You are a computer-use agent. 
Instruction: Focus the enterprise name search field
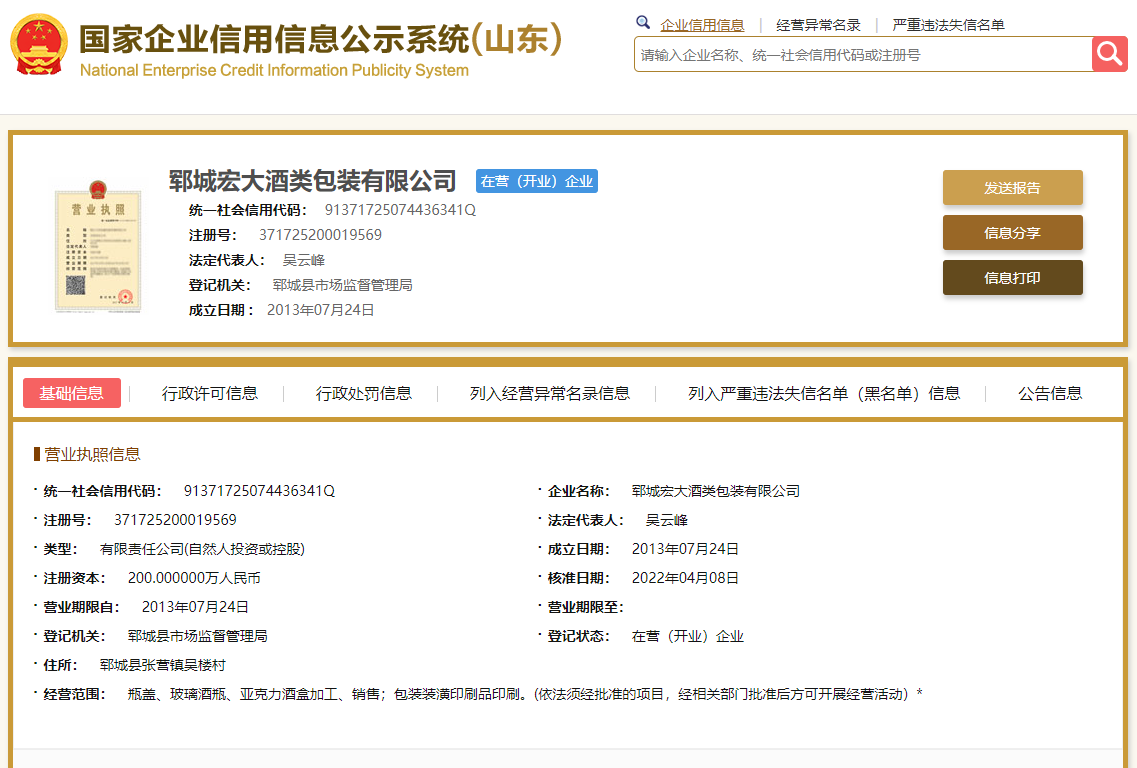[x=862, y=55]
